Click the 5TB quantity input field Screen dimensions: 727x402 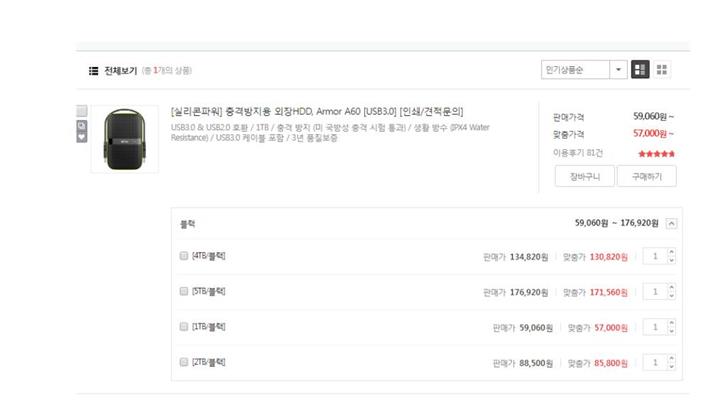click(655, 292)
